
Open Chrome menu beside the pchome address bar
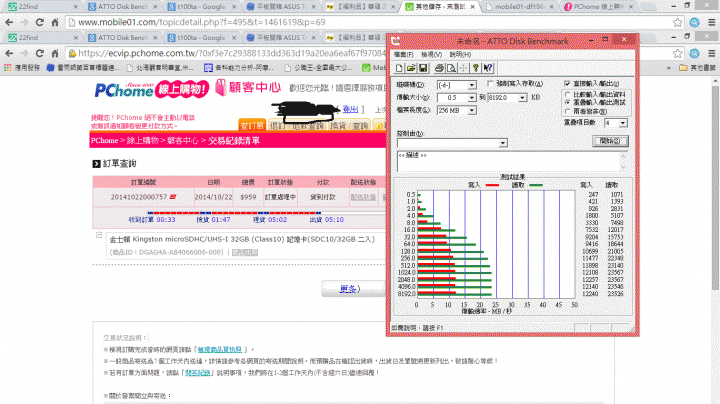pyautogui.click(x=711, y=53)
